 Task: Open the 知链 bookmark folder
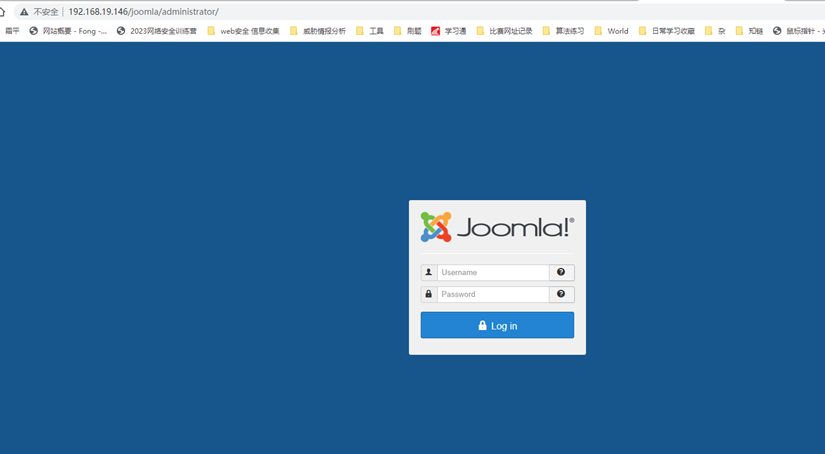coord(749,31)
